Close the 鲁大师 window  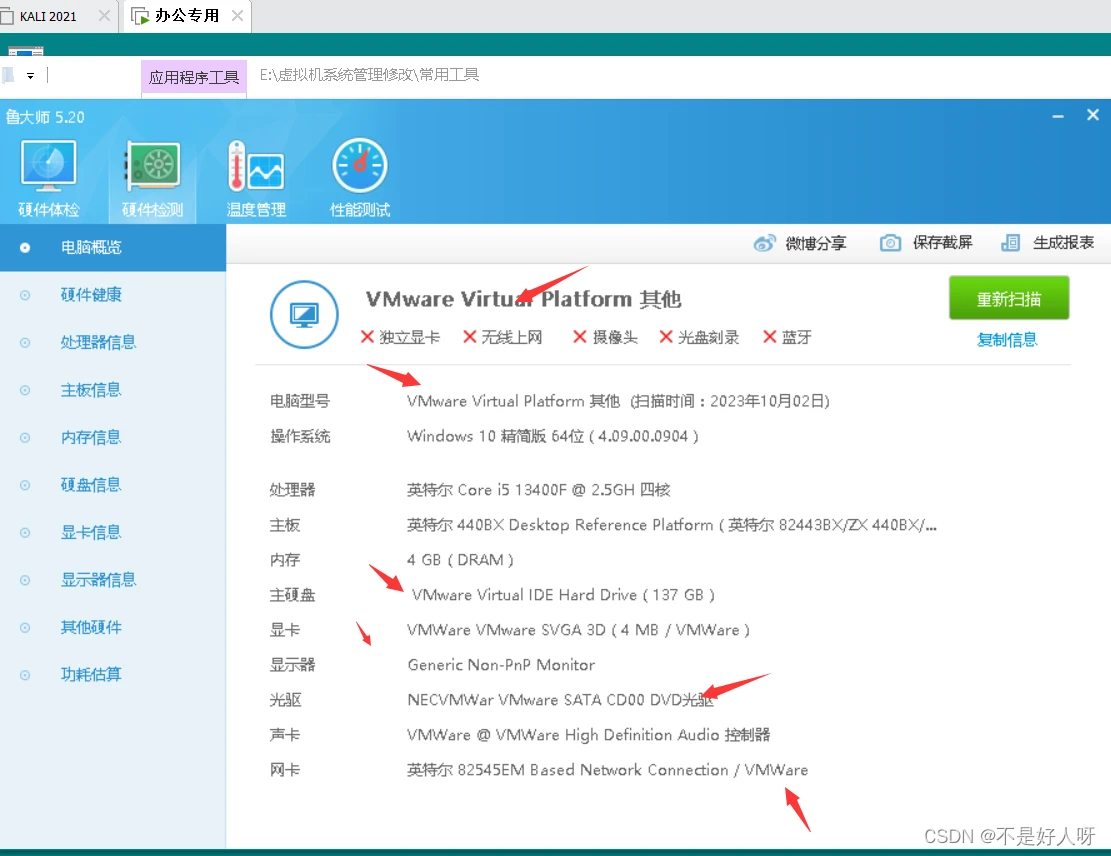tap(1093, 115)
